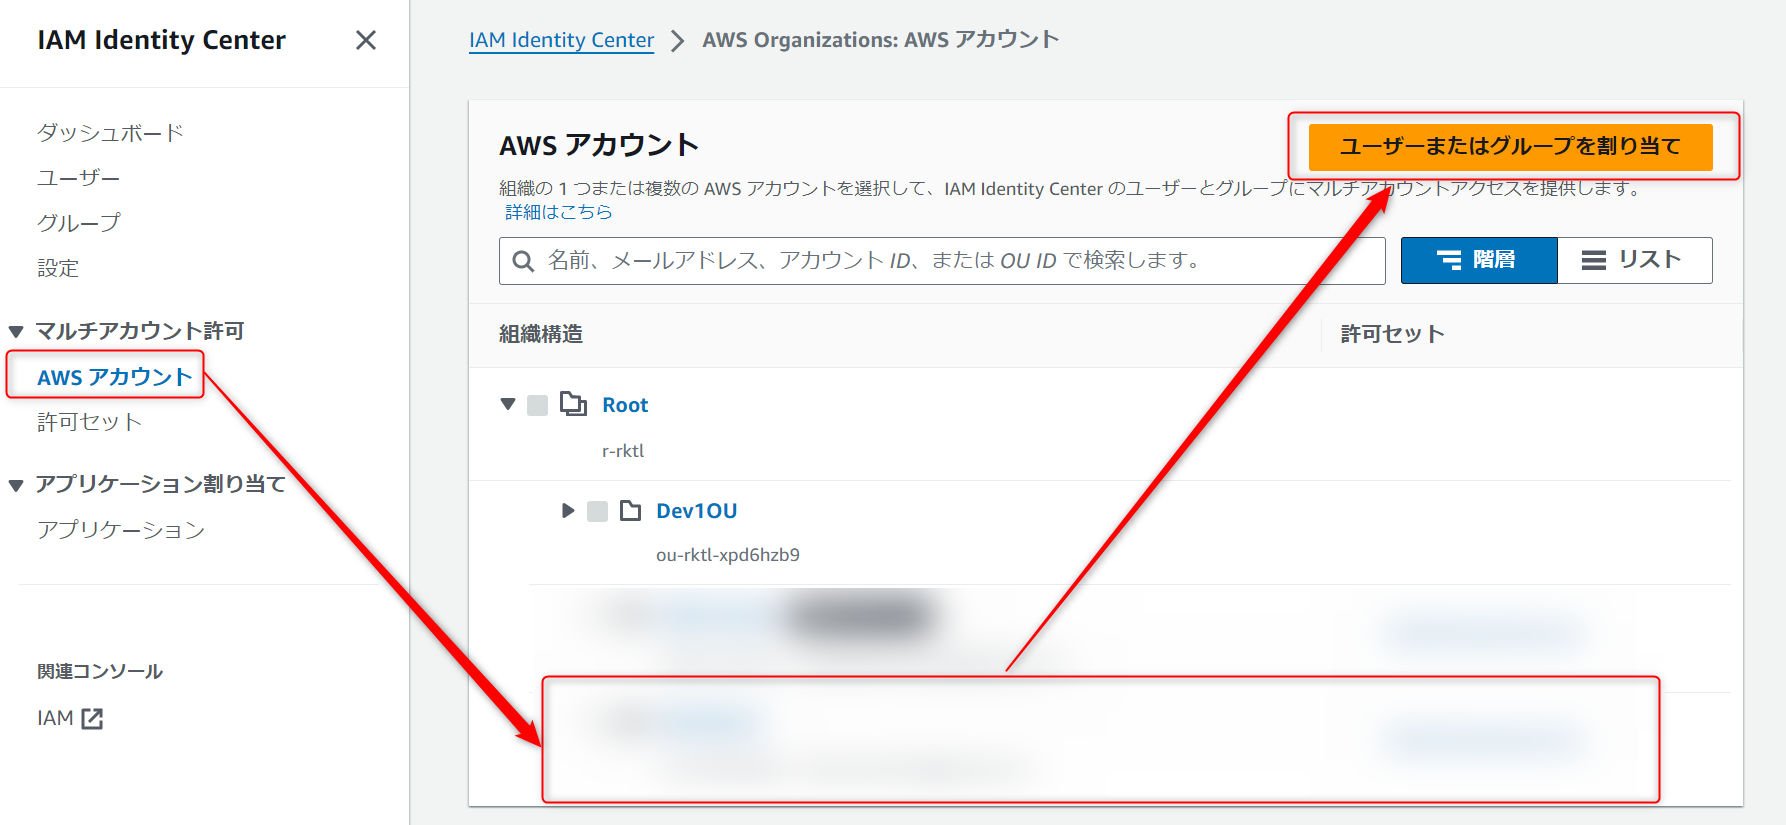Click the Dev1OU folder icon
This screenshot has width=1786, height=825.
tap(631, 511)
